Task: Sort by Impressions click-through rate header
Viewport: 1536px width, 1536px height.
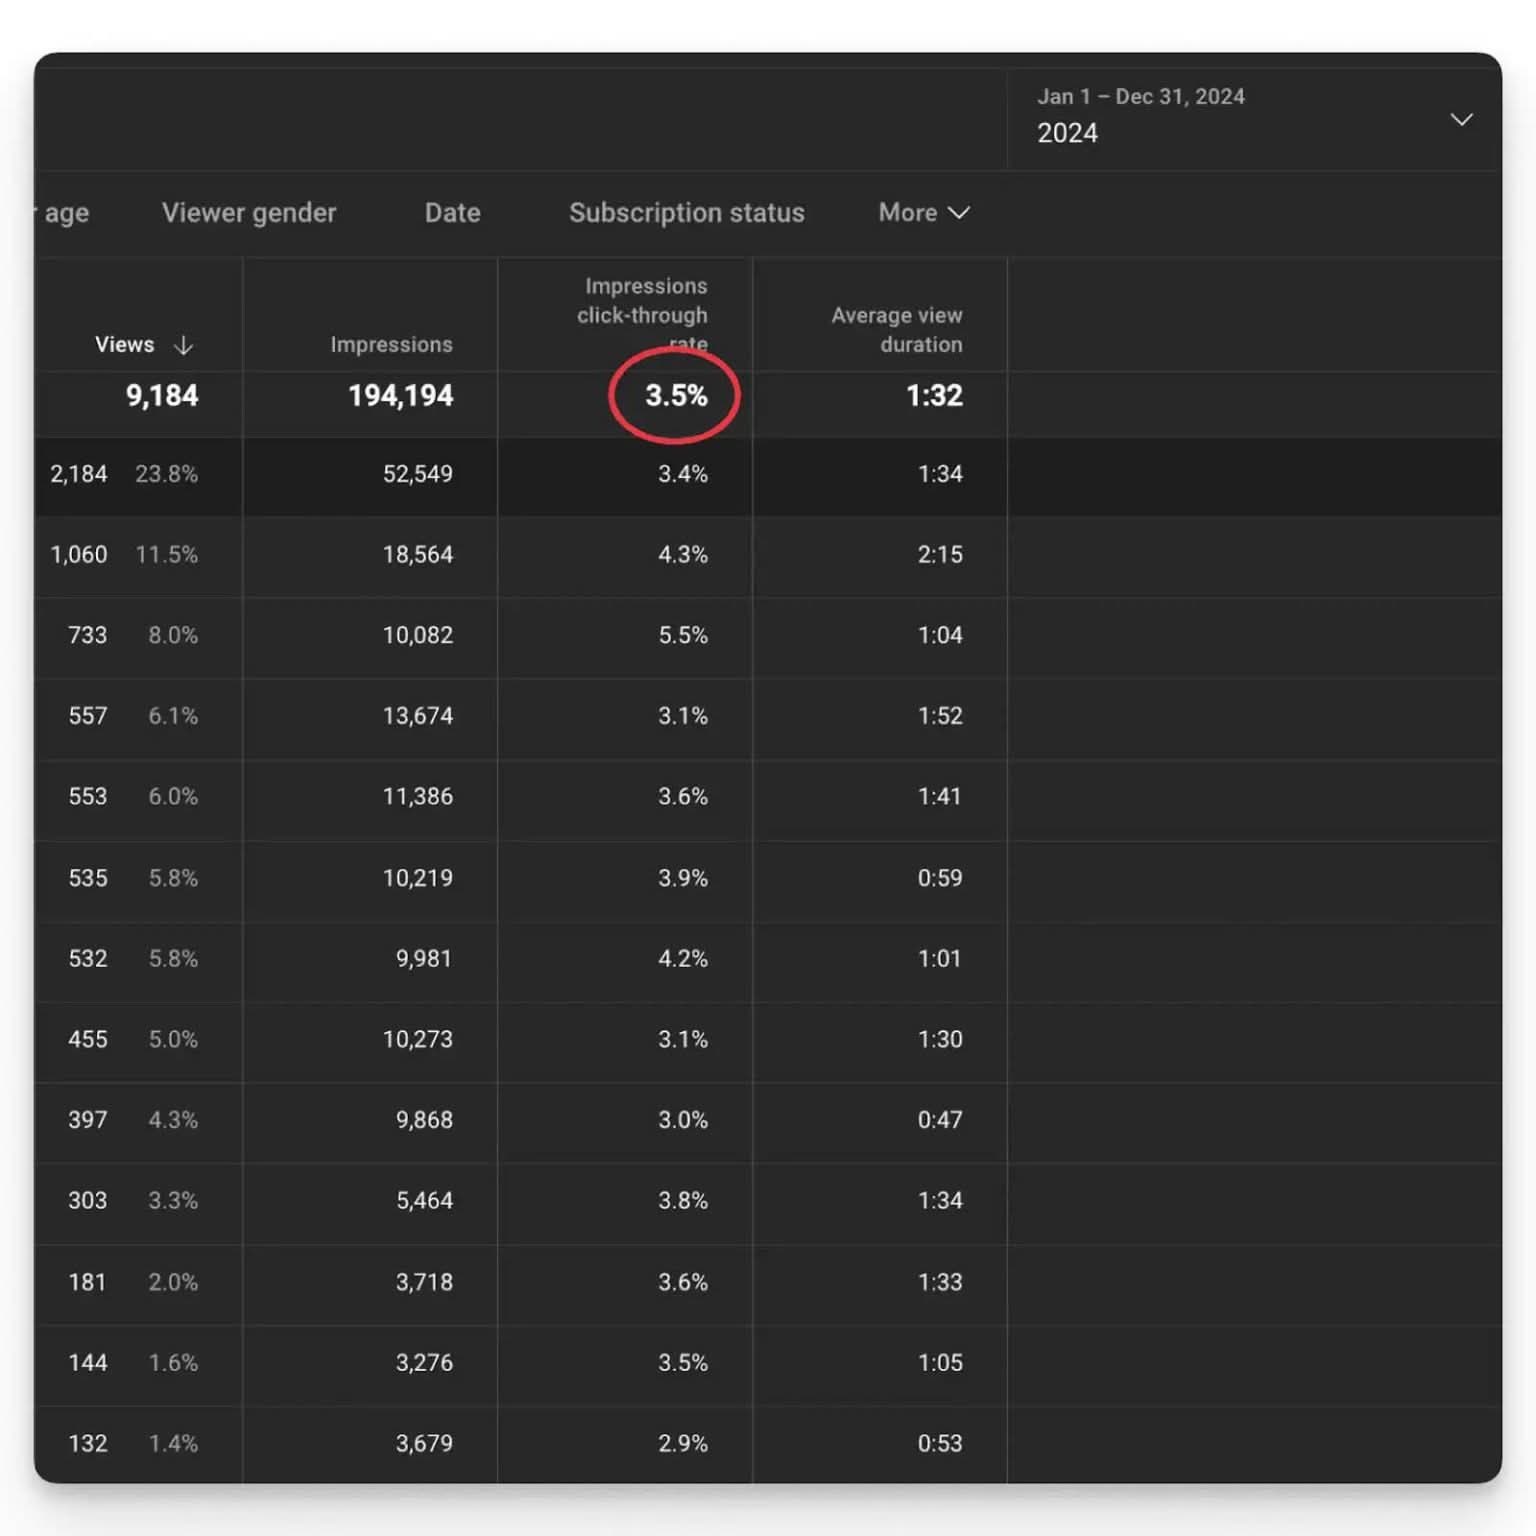Action: coord(642,315)
